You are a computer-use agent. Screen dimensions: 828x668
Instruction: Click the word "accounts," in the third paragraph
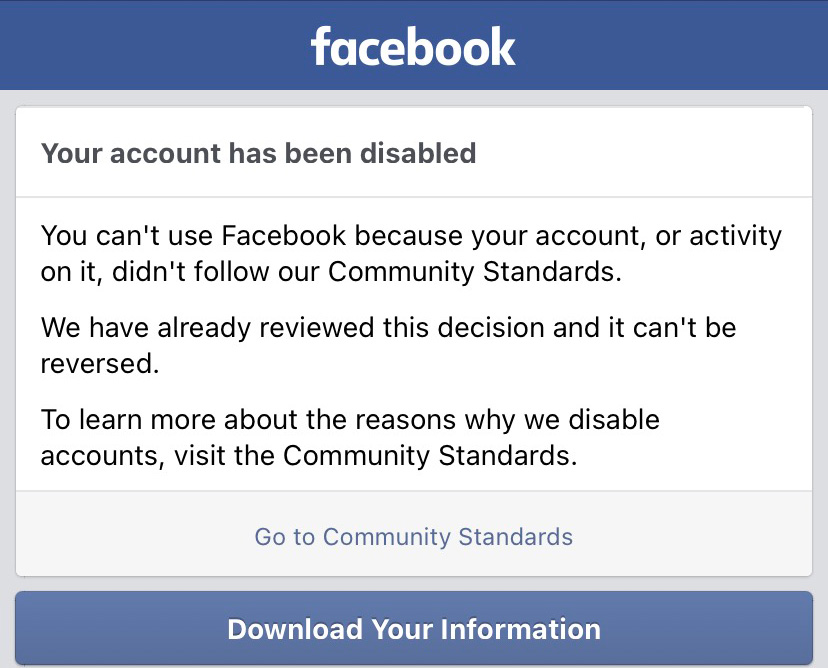tap(100, 456)
